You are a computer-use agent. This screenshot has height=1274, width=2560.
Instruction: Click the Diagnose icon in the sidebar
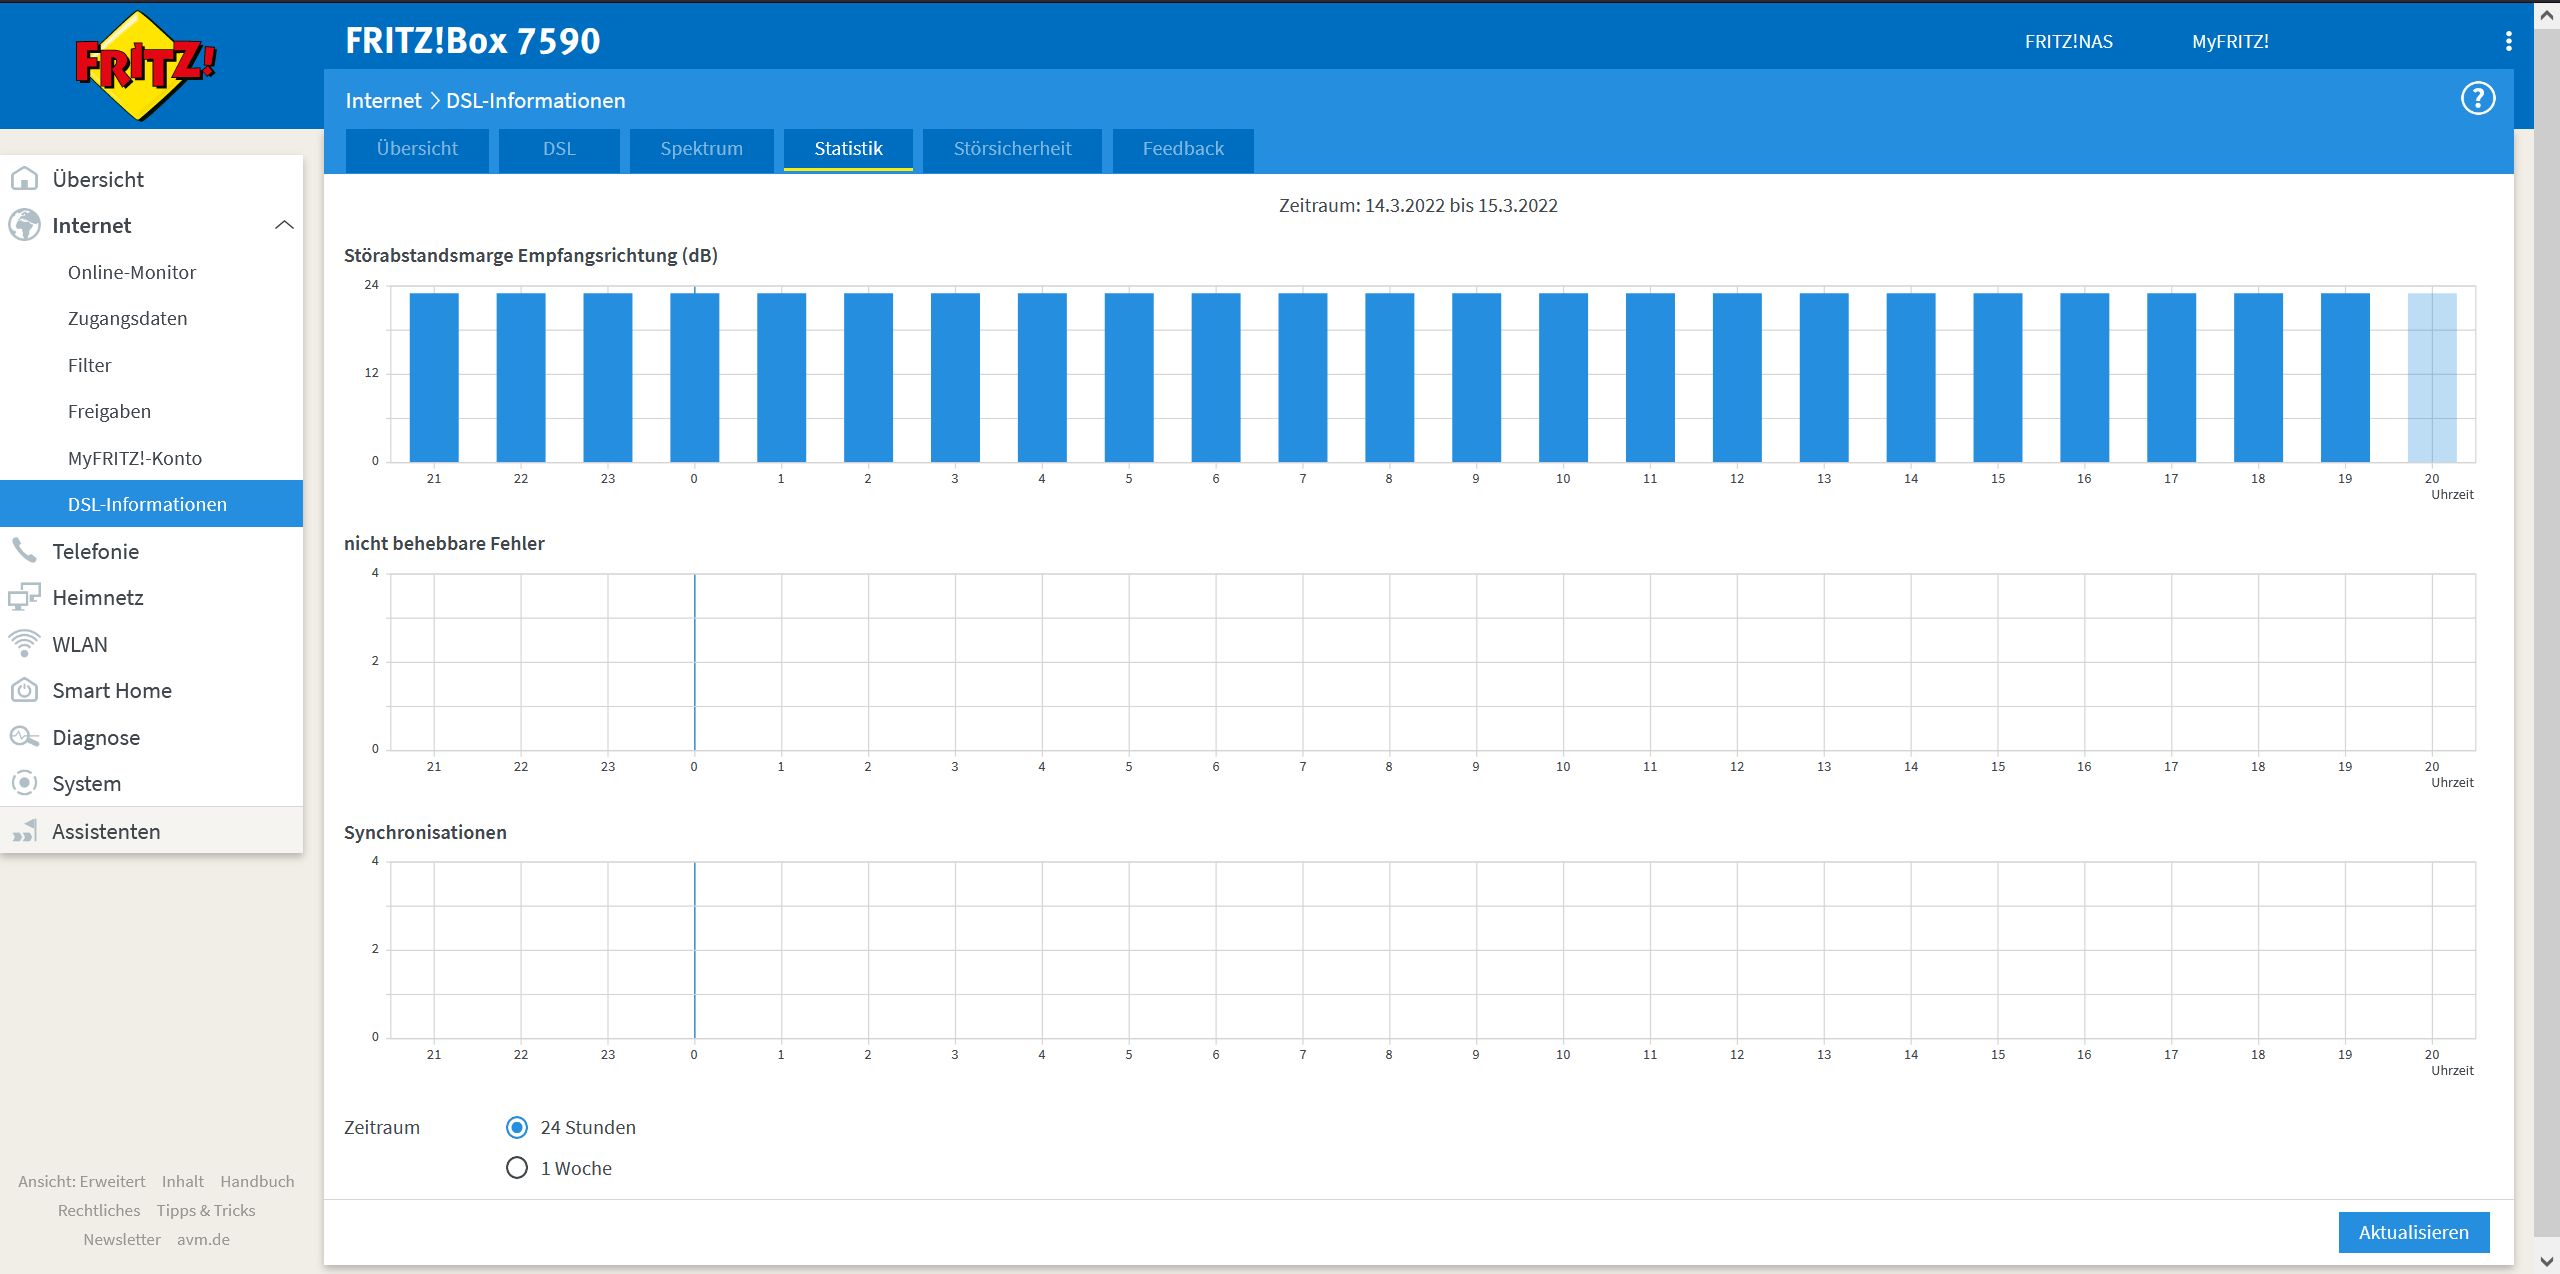(24, 737)
